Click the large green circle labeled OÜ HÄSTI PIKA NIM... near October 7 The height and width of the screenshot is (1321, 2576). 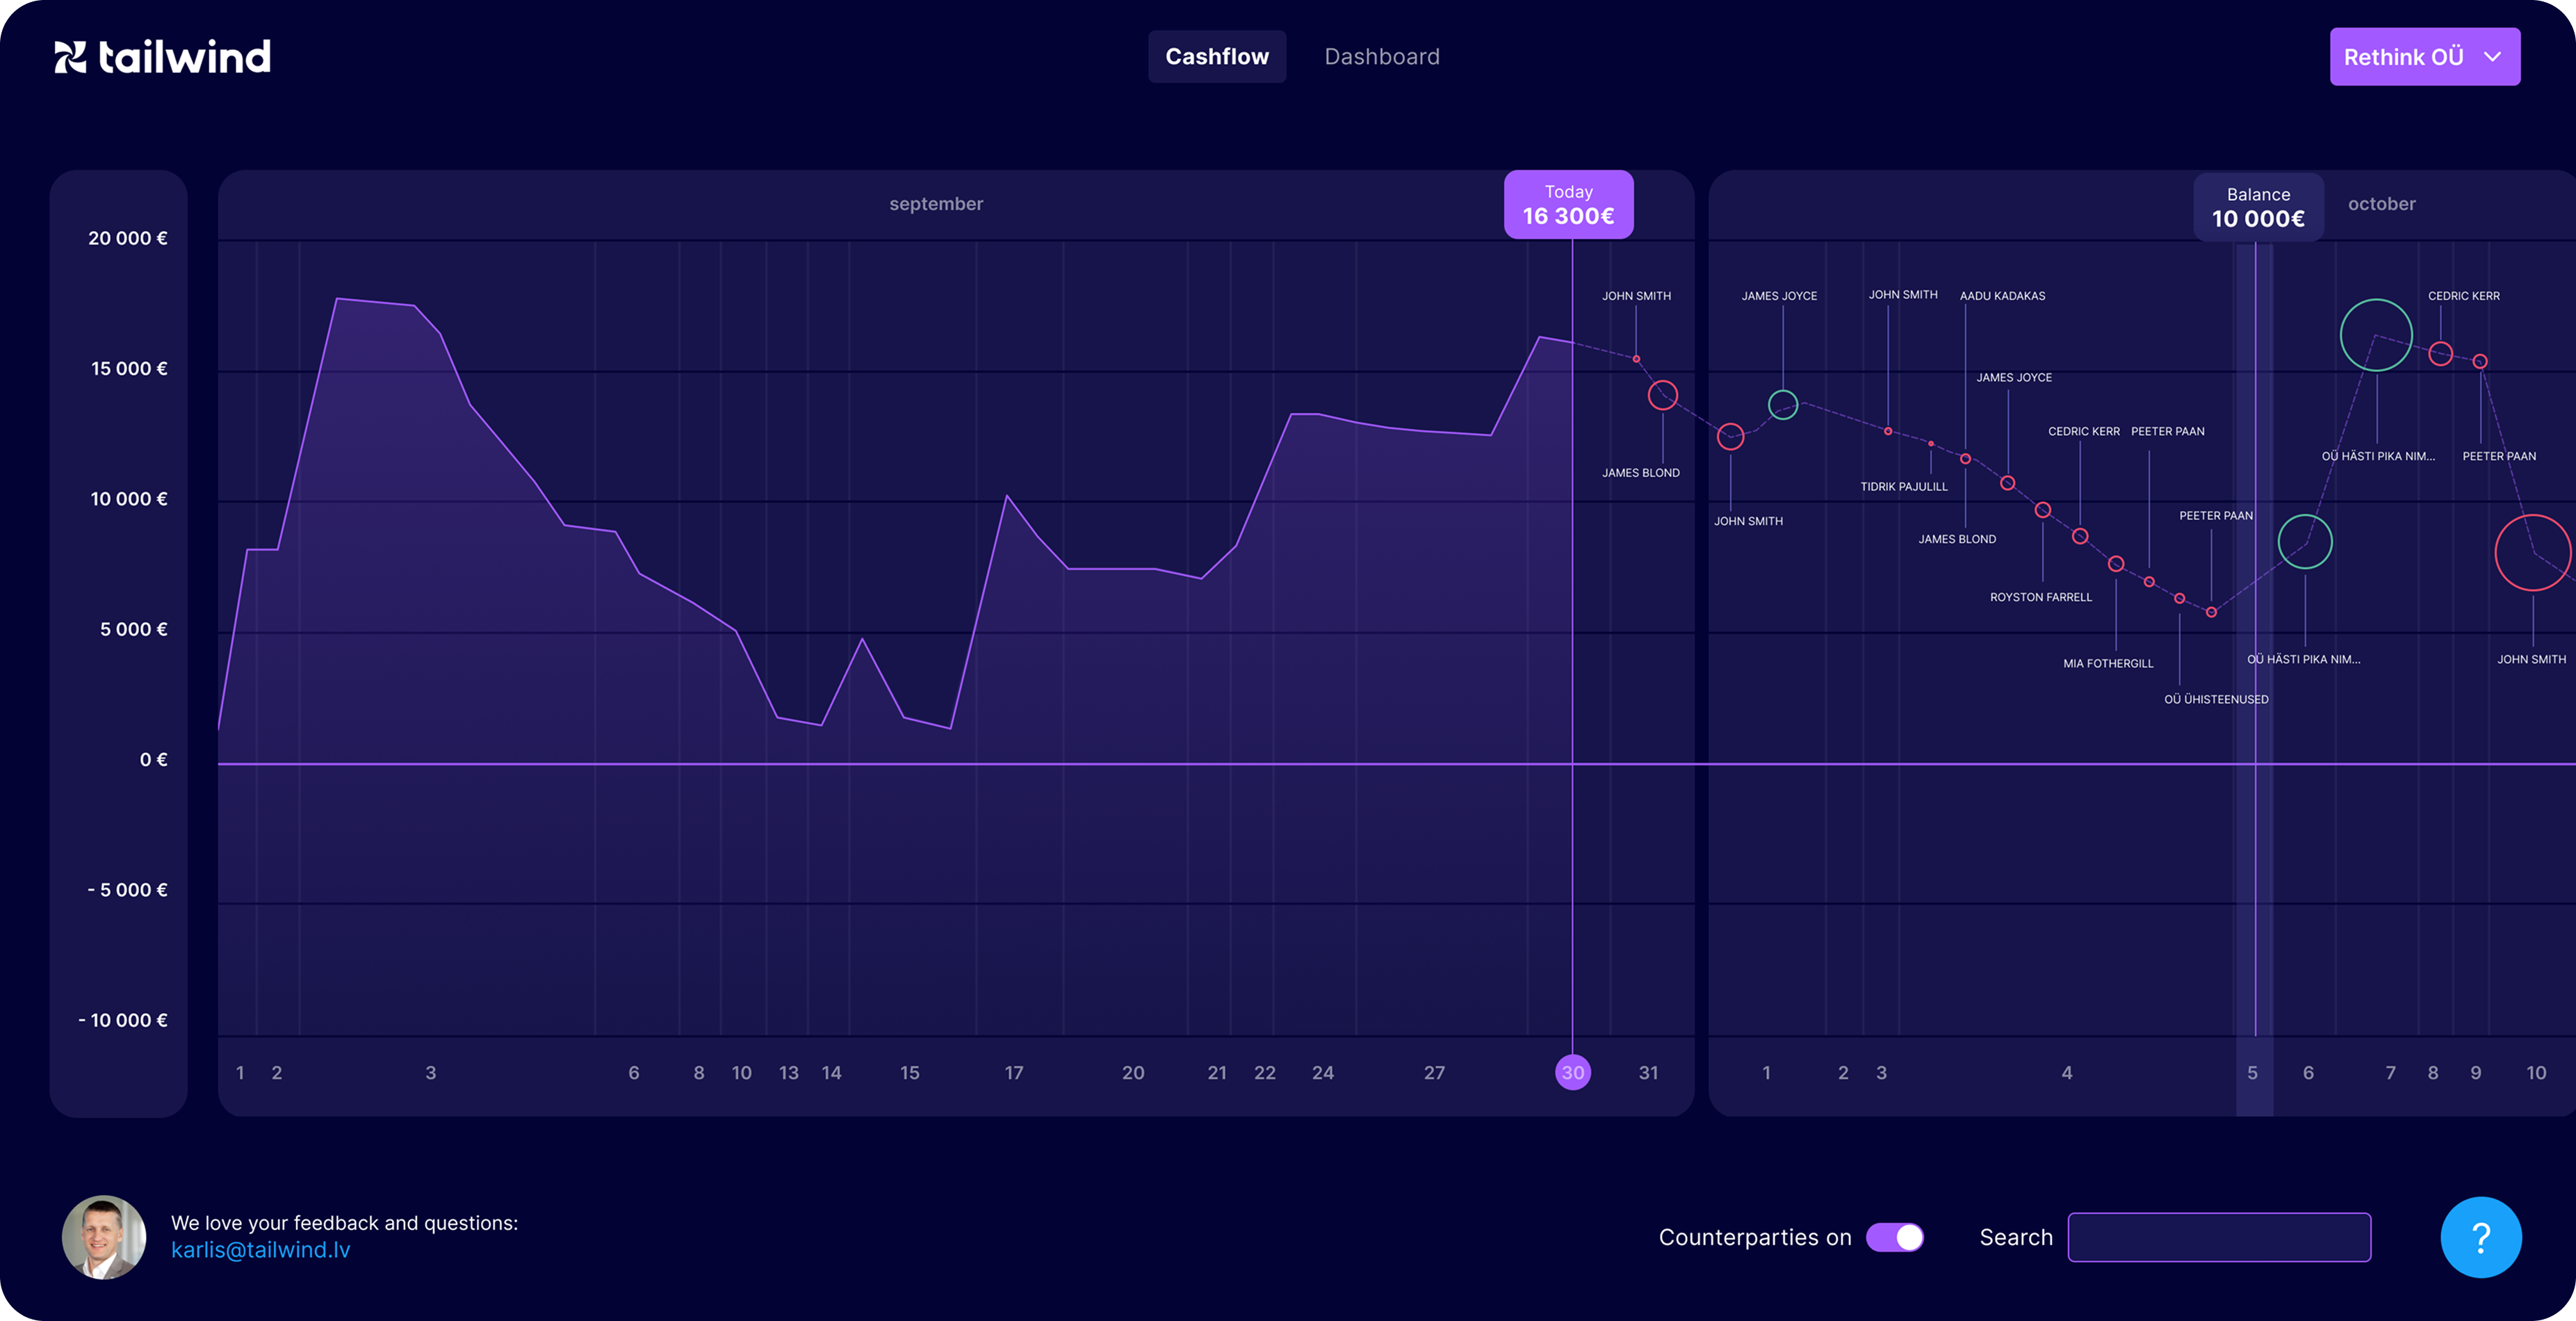2376,335
